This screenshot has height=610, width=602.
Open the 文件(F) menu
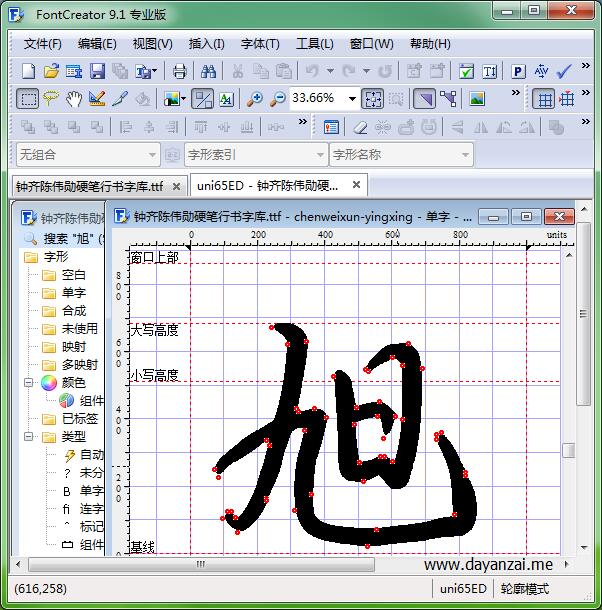click(x=42, y=44)
